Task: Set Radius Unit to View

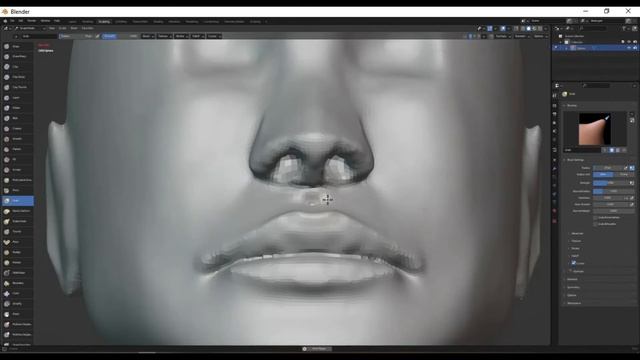Action: click(x=603, y=175)
